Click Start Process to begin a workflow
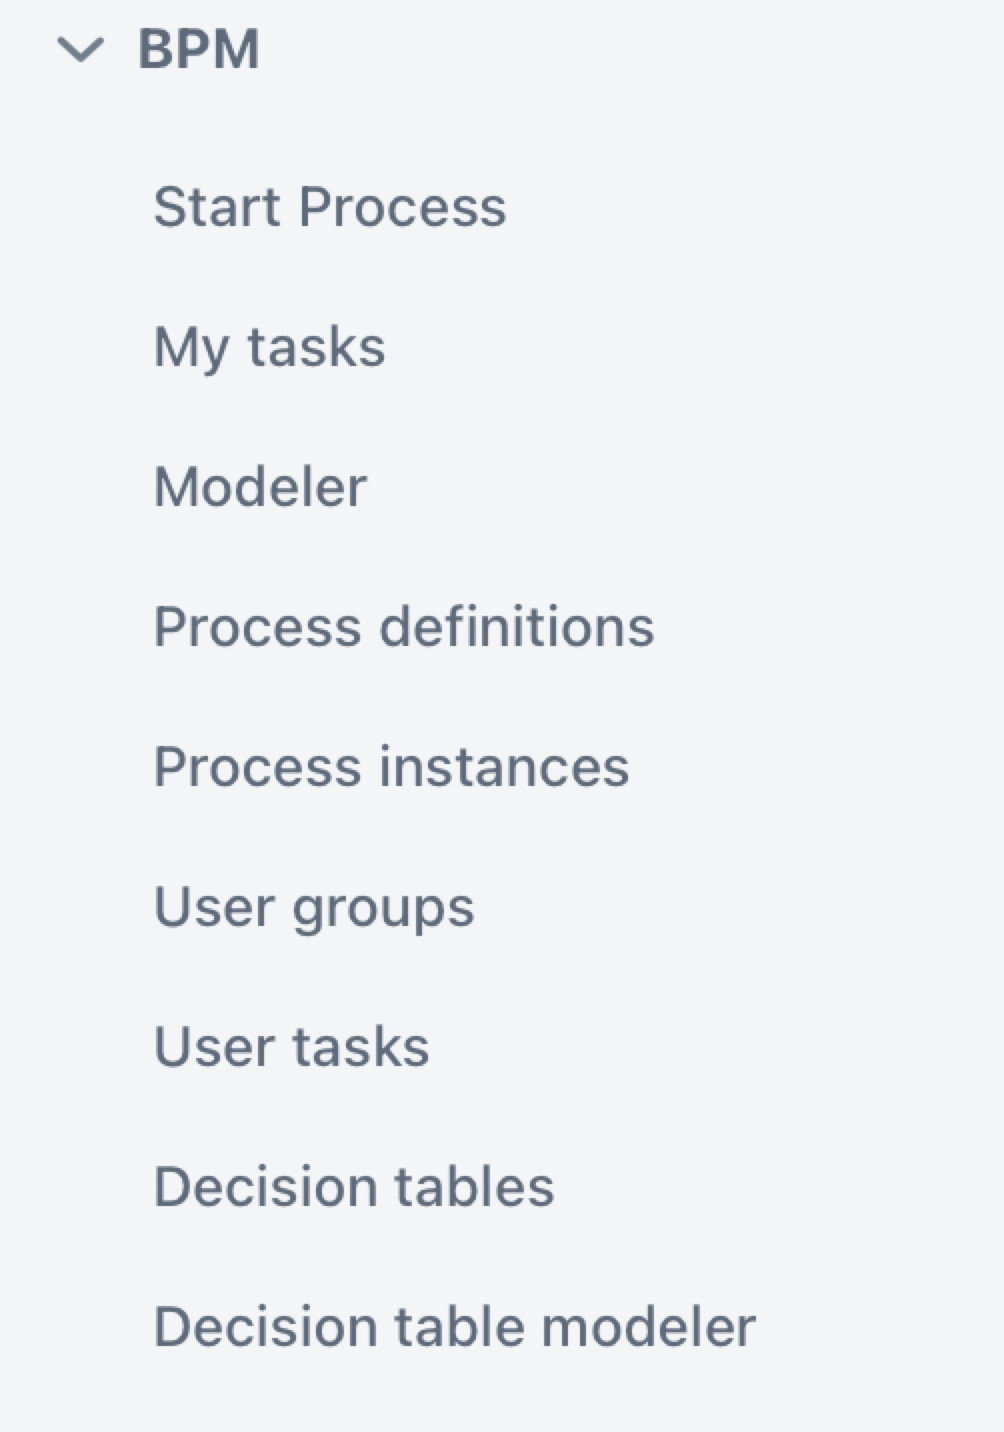Screen dimensions: 1004x1432 pos(330,206)
